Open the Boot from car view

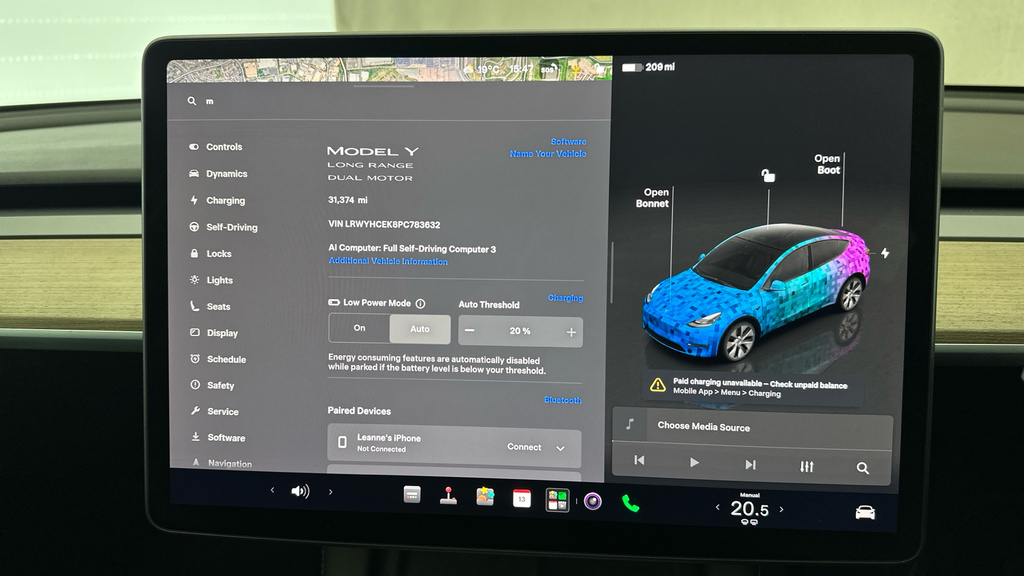[x=827, y=165]
